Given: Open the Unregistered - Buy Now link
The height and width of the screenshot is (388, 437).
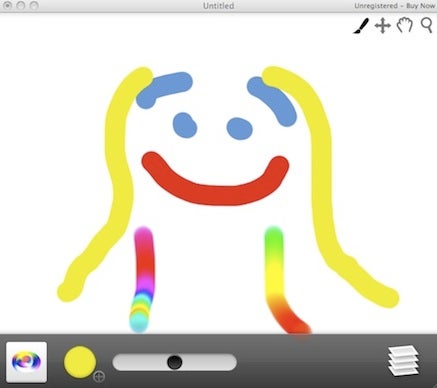Looking at the screenshot, I should point(395,6).
